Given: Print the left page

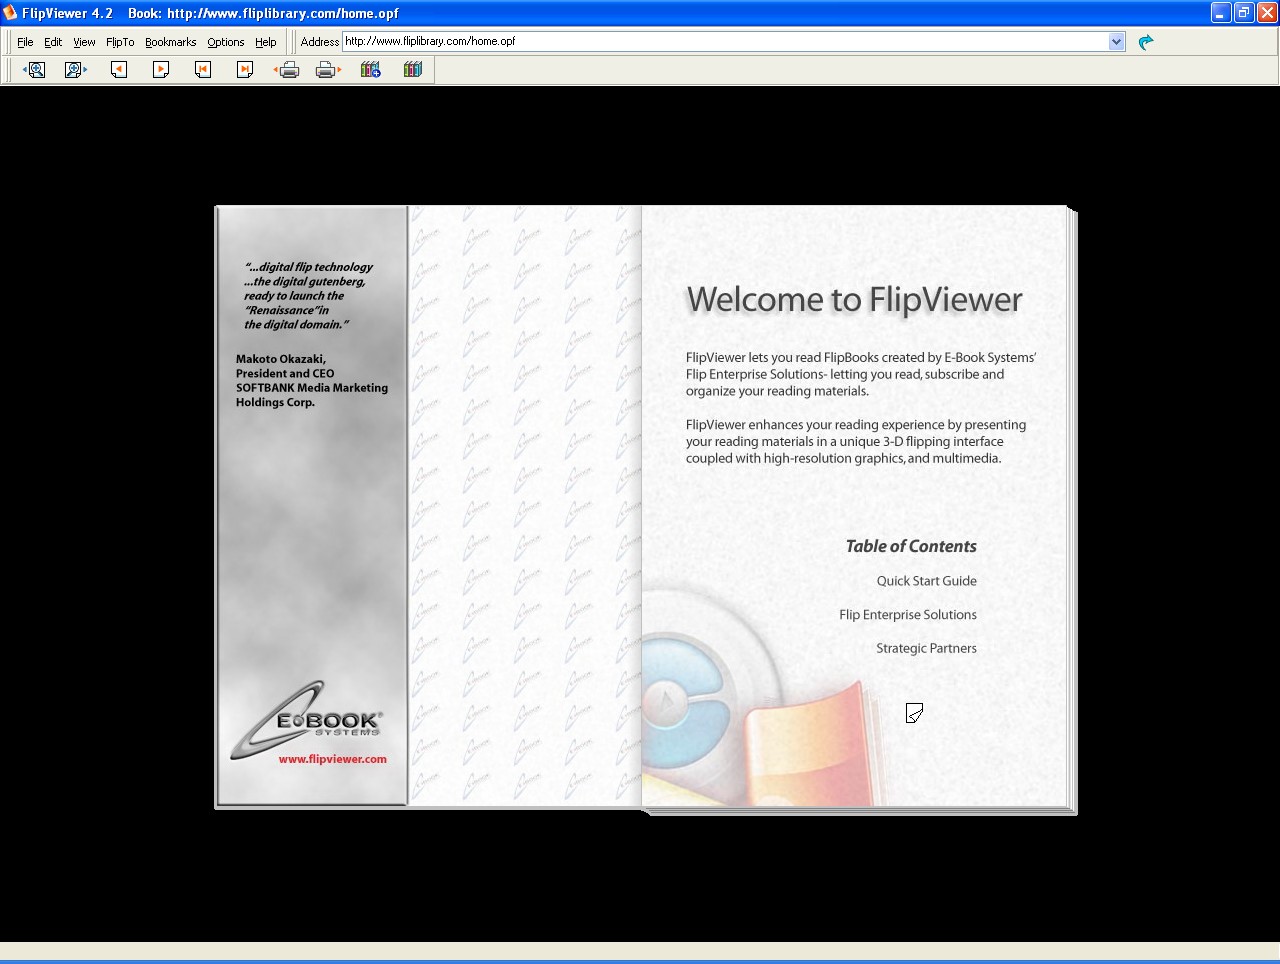Looking at the screenshot, I should point(287,70).
